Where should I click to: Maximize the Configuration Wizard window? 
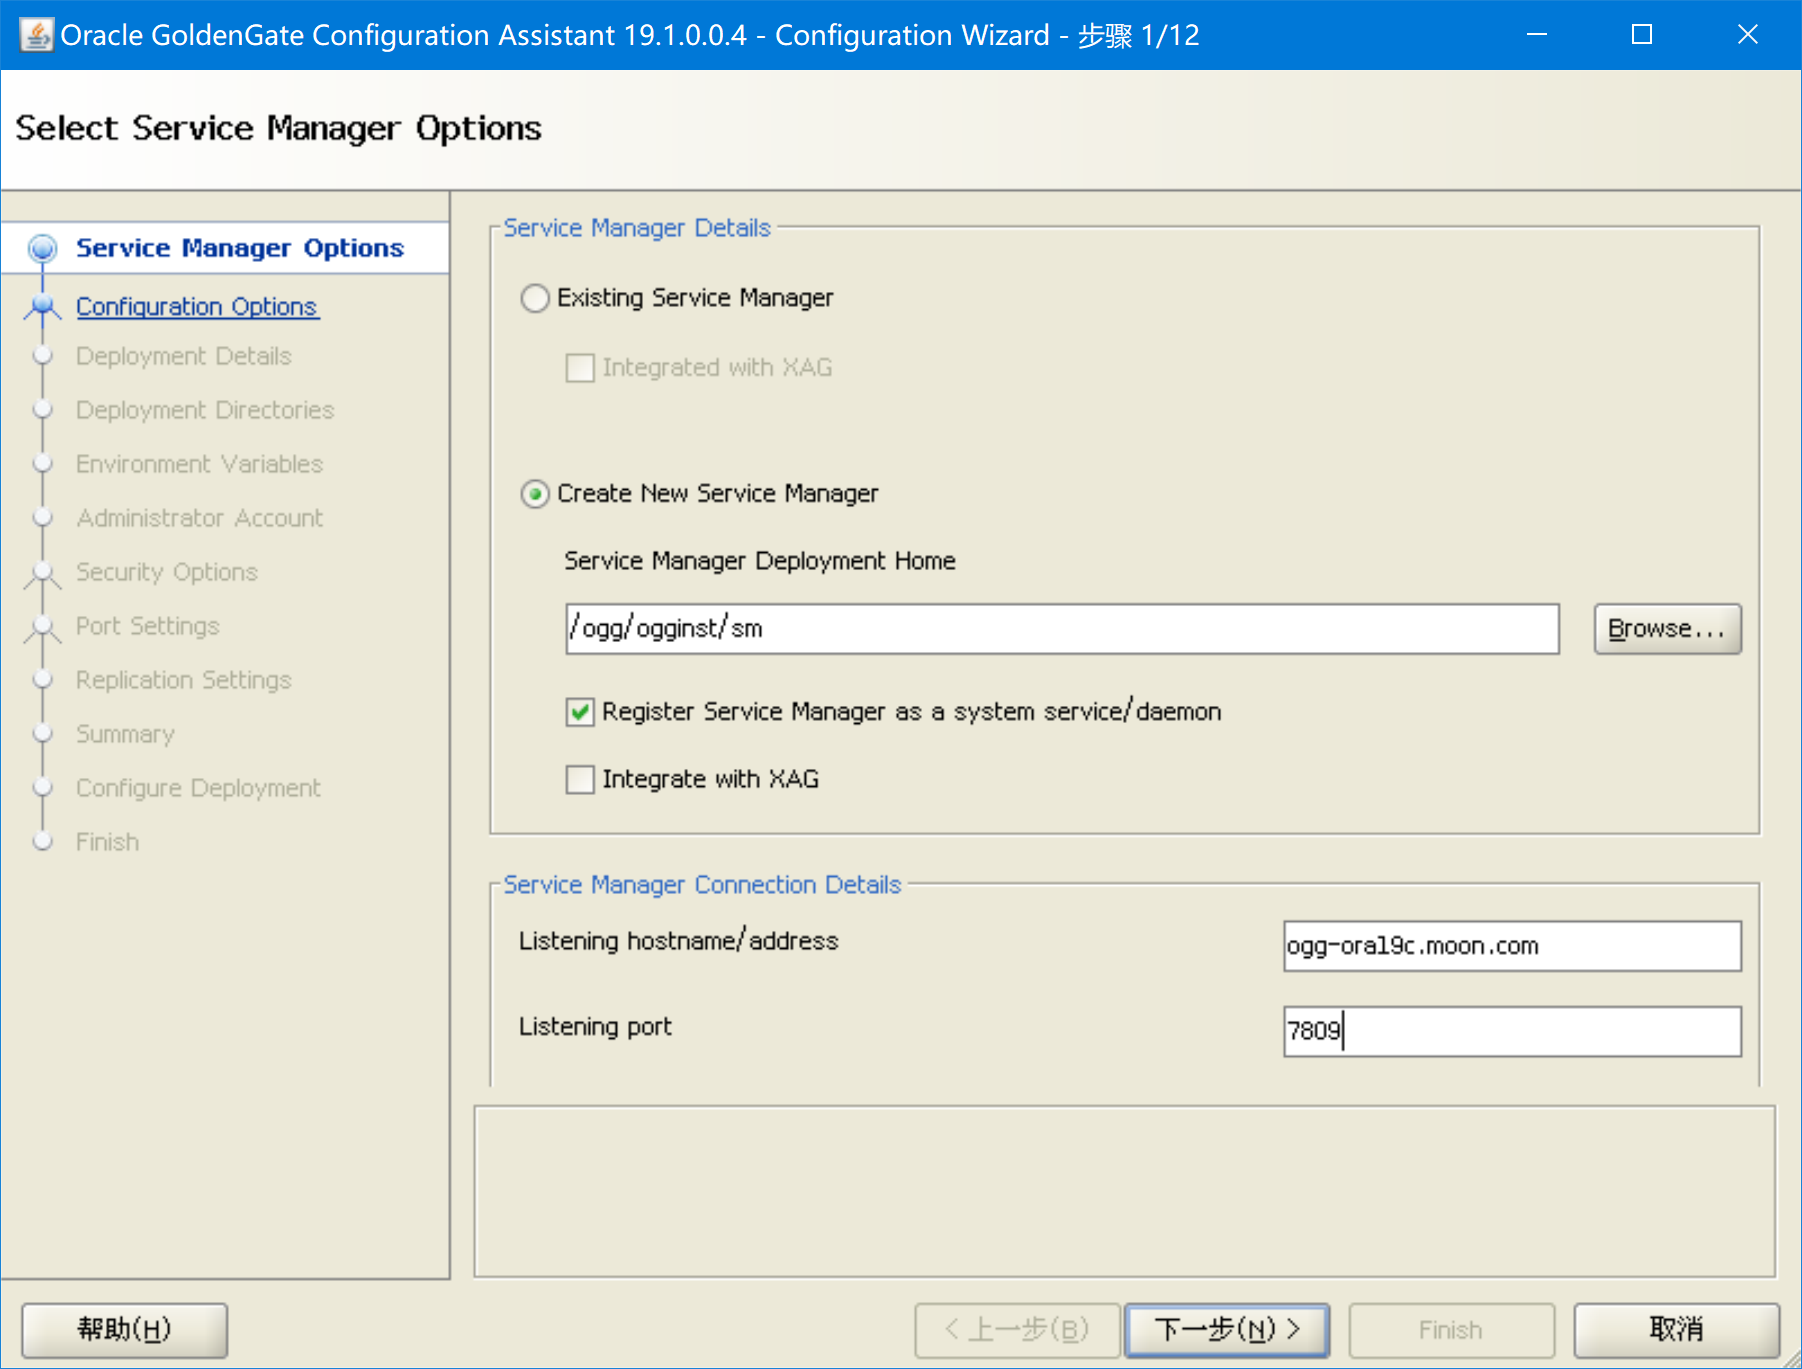coord(1642,35)
